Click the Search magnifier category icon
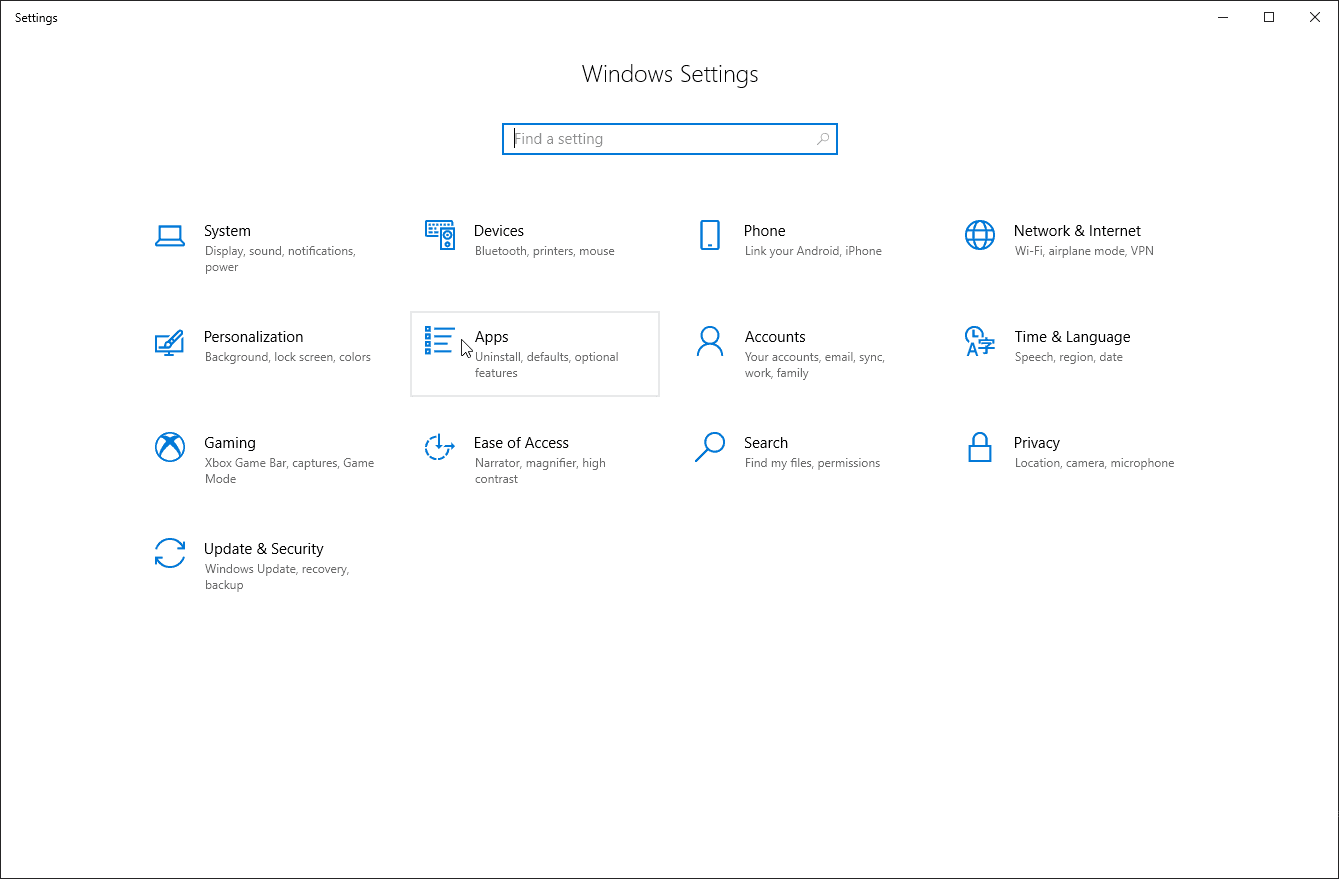This screenshot has height=879, width=1339. [x=710, y=447]
